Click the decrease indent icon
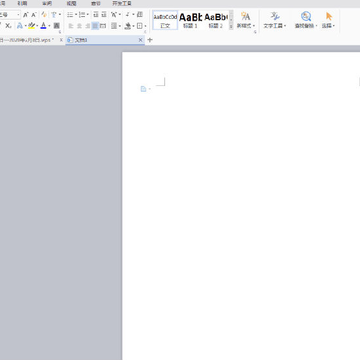Screen dimensions: 360x360 pyautogui.click(x=96, y=15)
